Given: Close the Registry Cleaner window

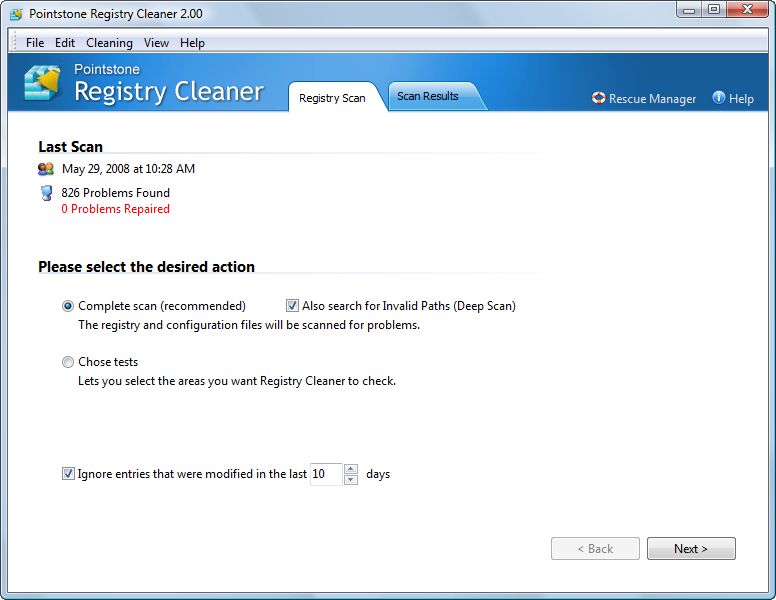Looking at the screenshot, I should pyautogui.click(x=748, y=10).
